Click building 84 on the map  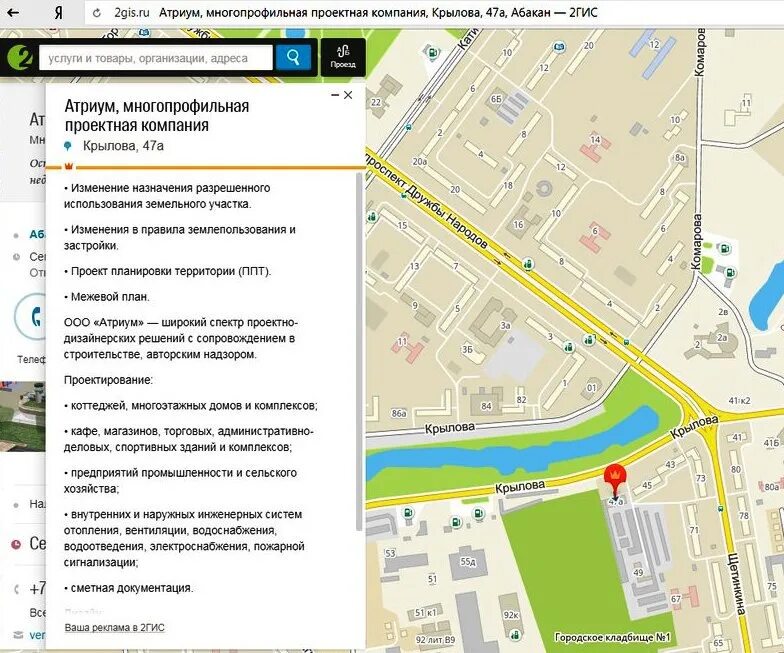(486, 406)
